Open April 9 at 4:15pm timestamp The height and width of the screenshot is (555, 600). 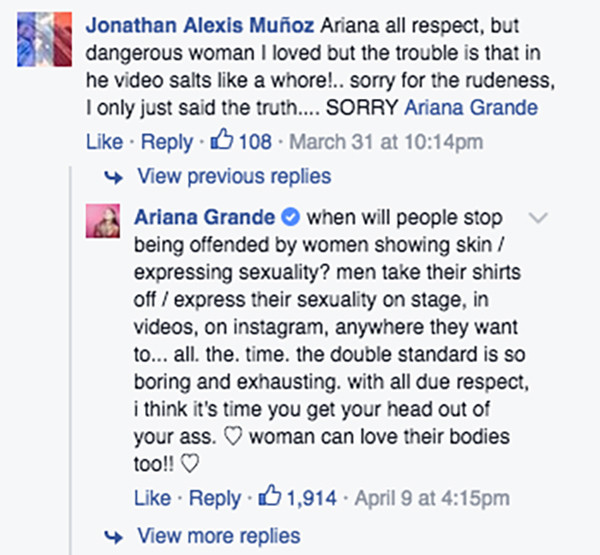[x=432, y=498]
